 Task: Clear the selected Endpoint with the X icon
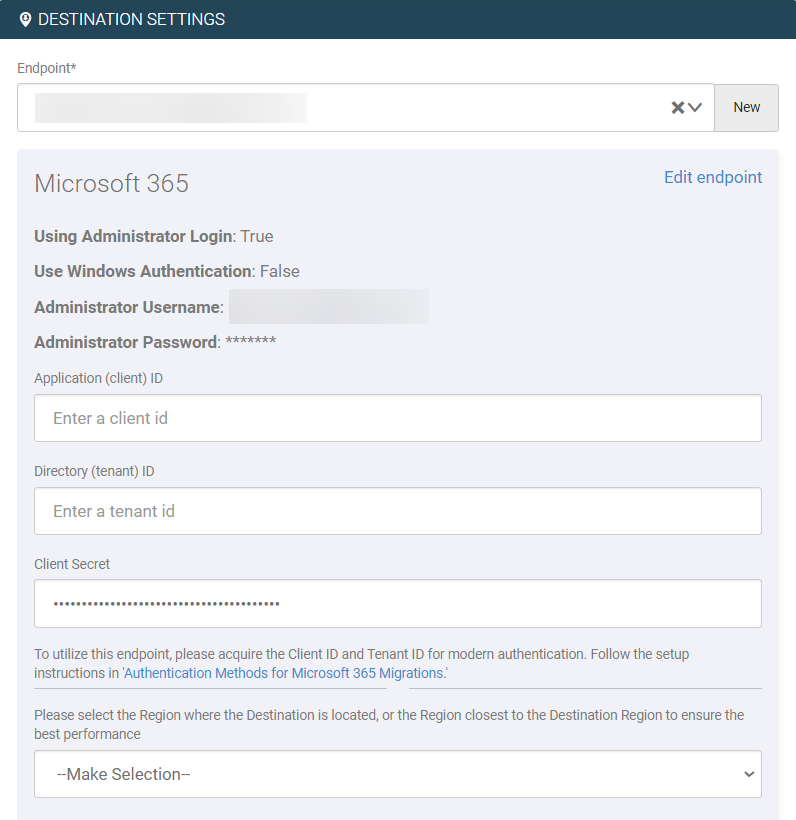677,108
